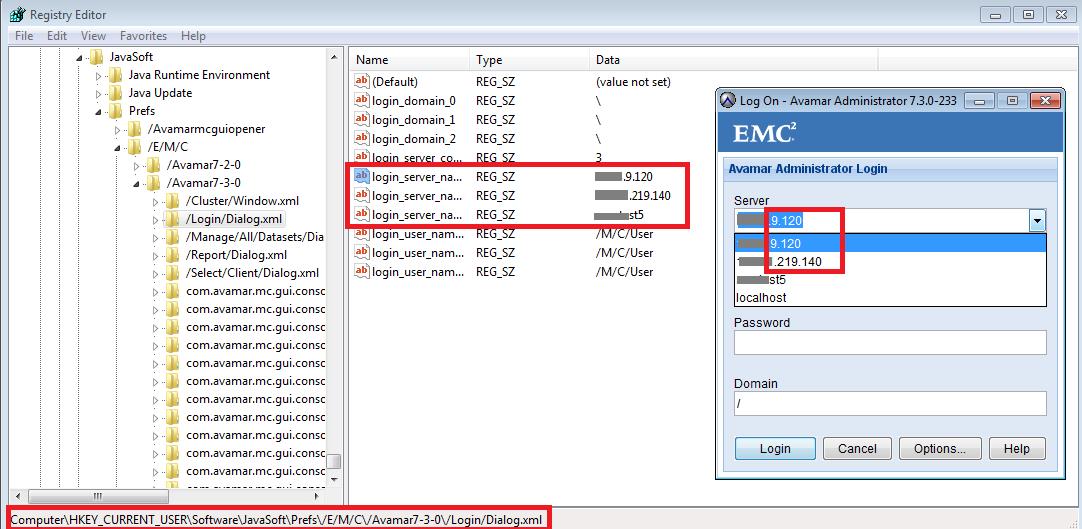Click the Registry Editor title bar icon
The height and width of the screenshot is (529, 1082).
18,14
